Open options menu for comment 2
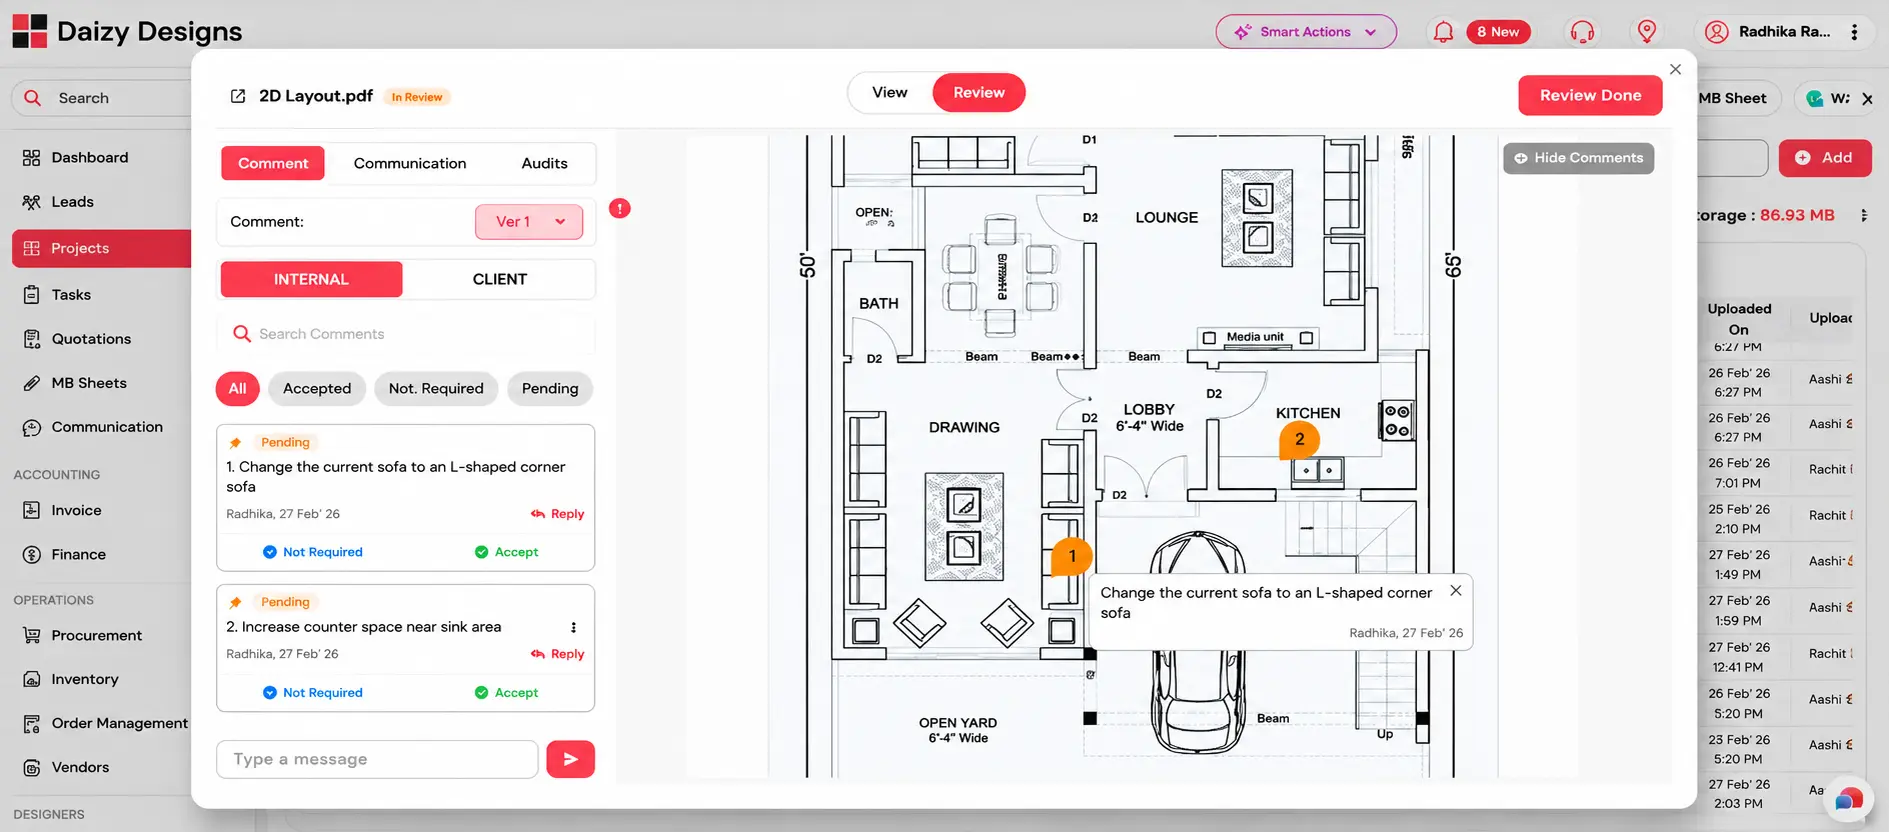 573,627
